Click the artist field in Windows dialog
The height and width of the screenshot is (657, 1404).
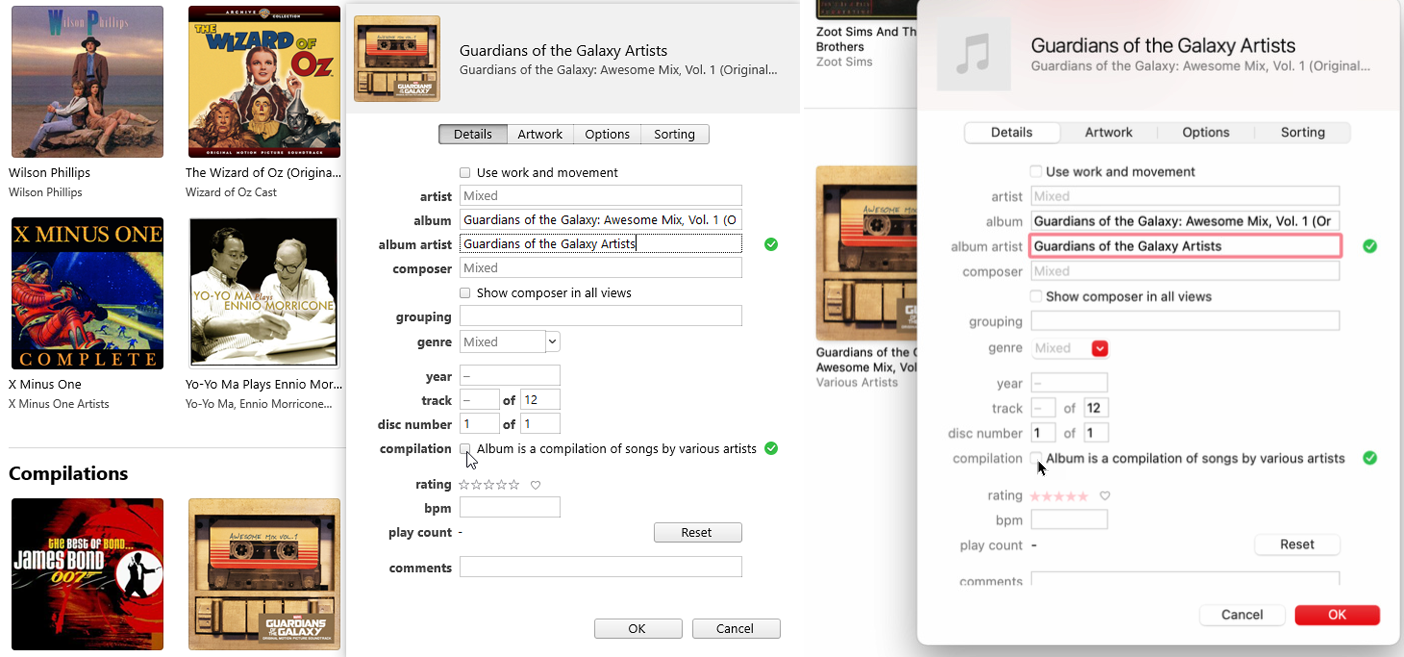[x=601, y=196]
